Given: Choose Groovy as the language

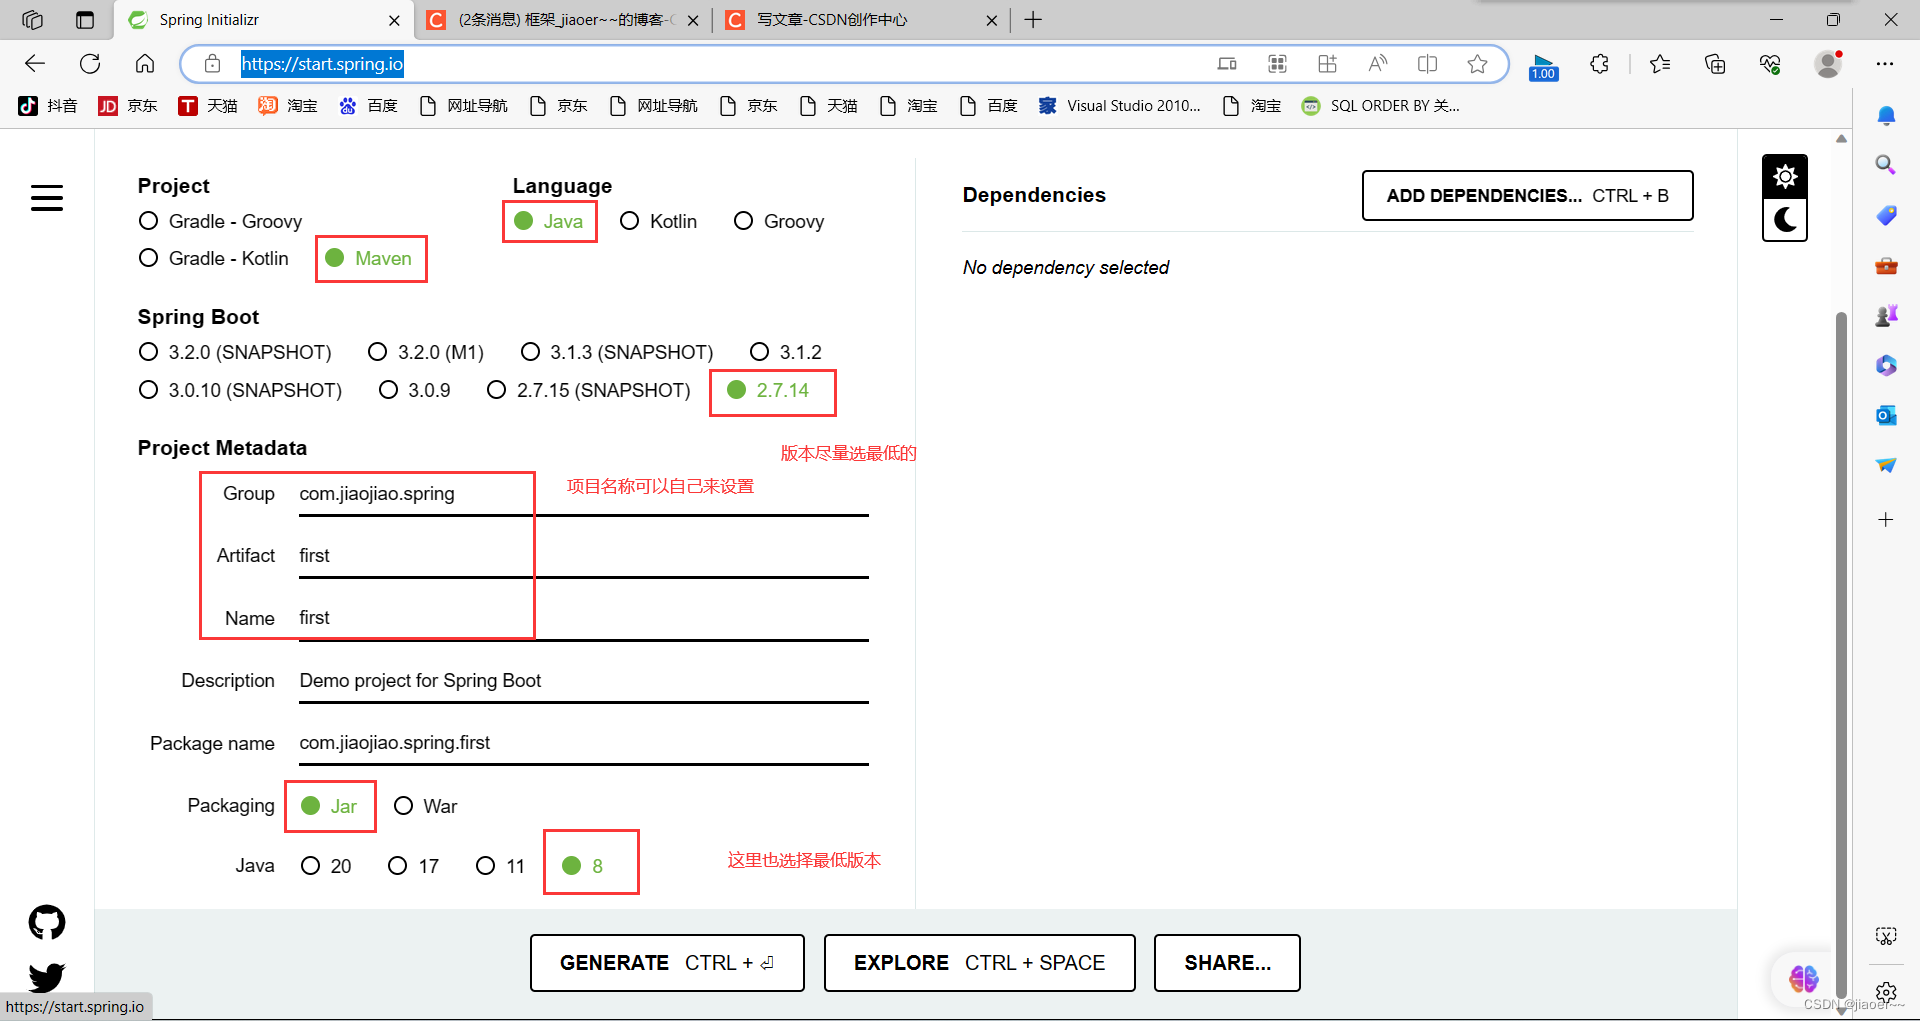Looking at the screenshot, I should click(779, 221).
